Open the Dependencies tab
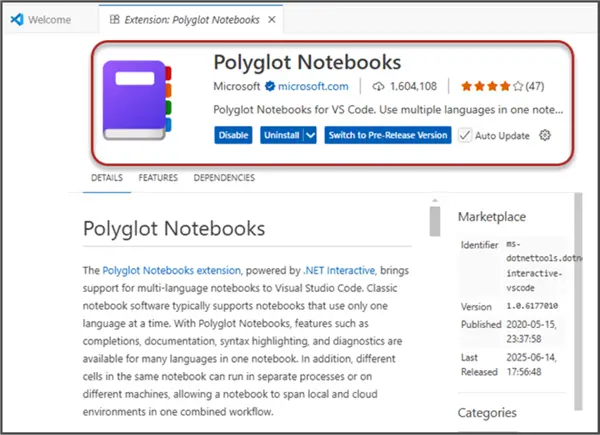 [x=224, y=178]
